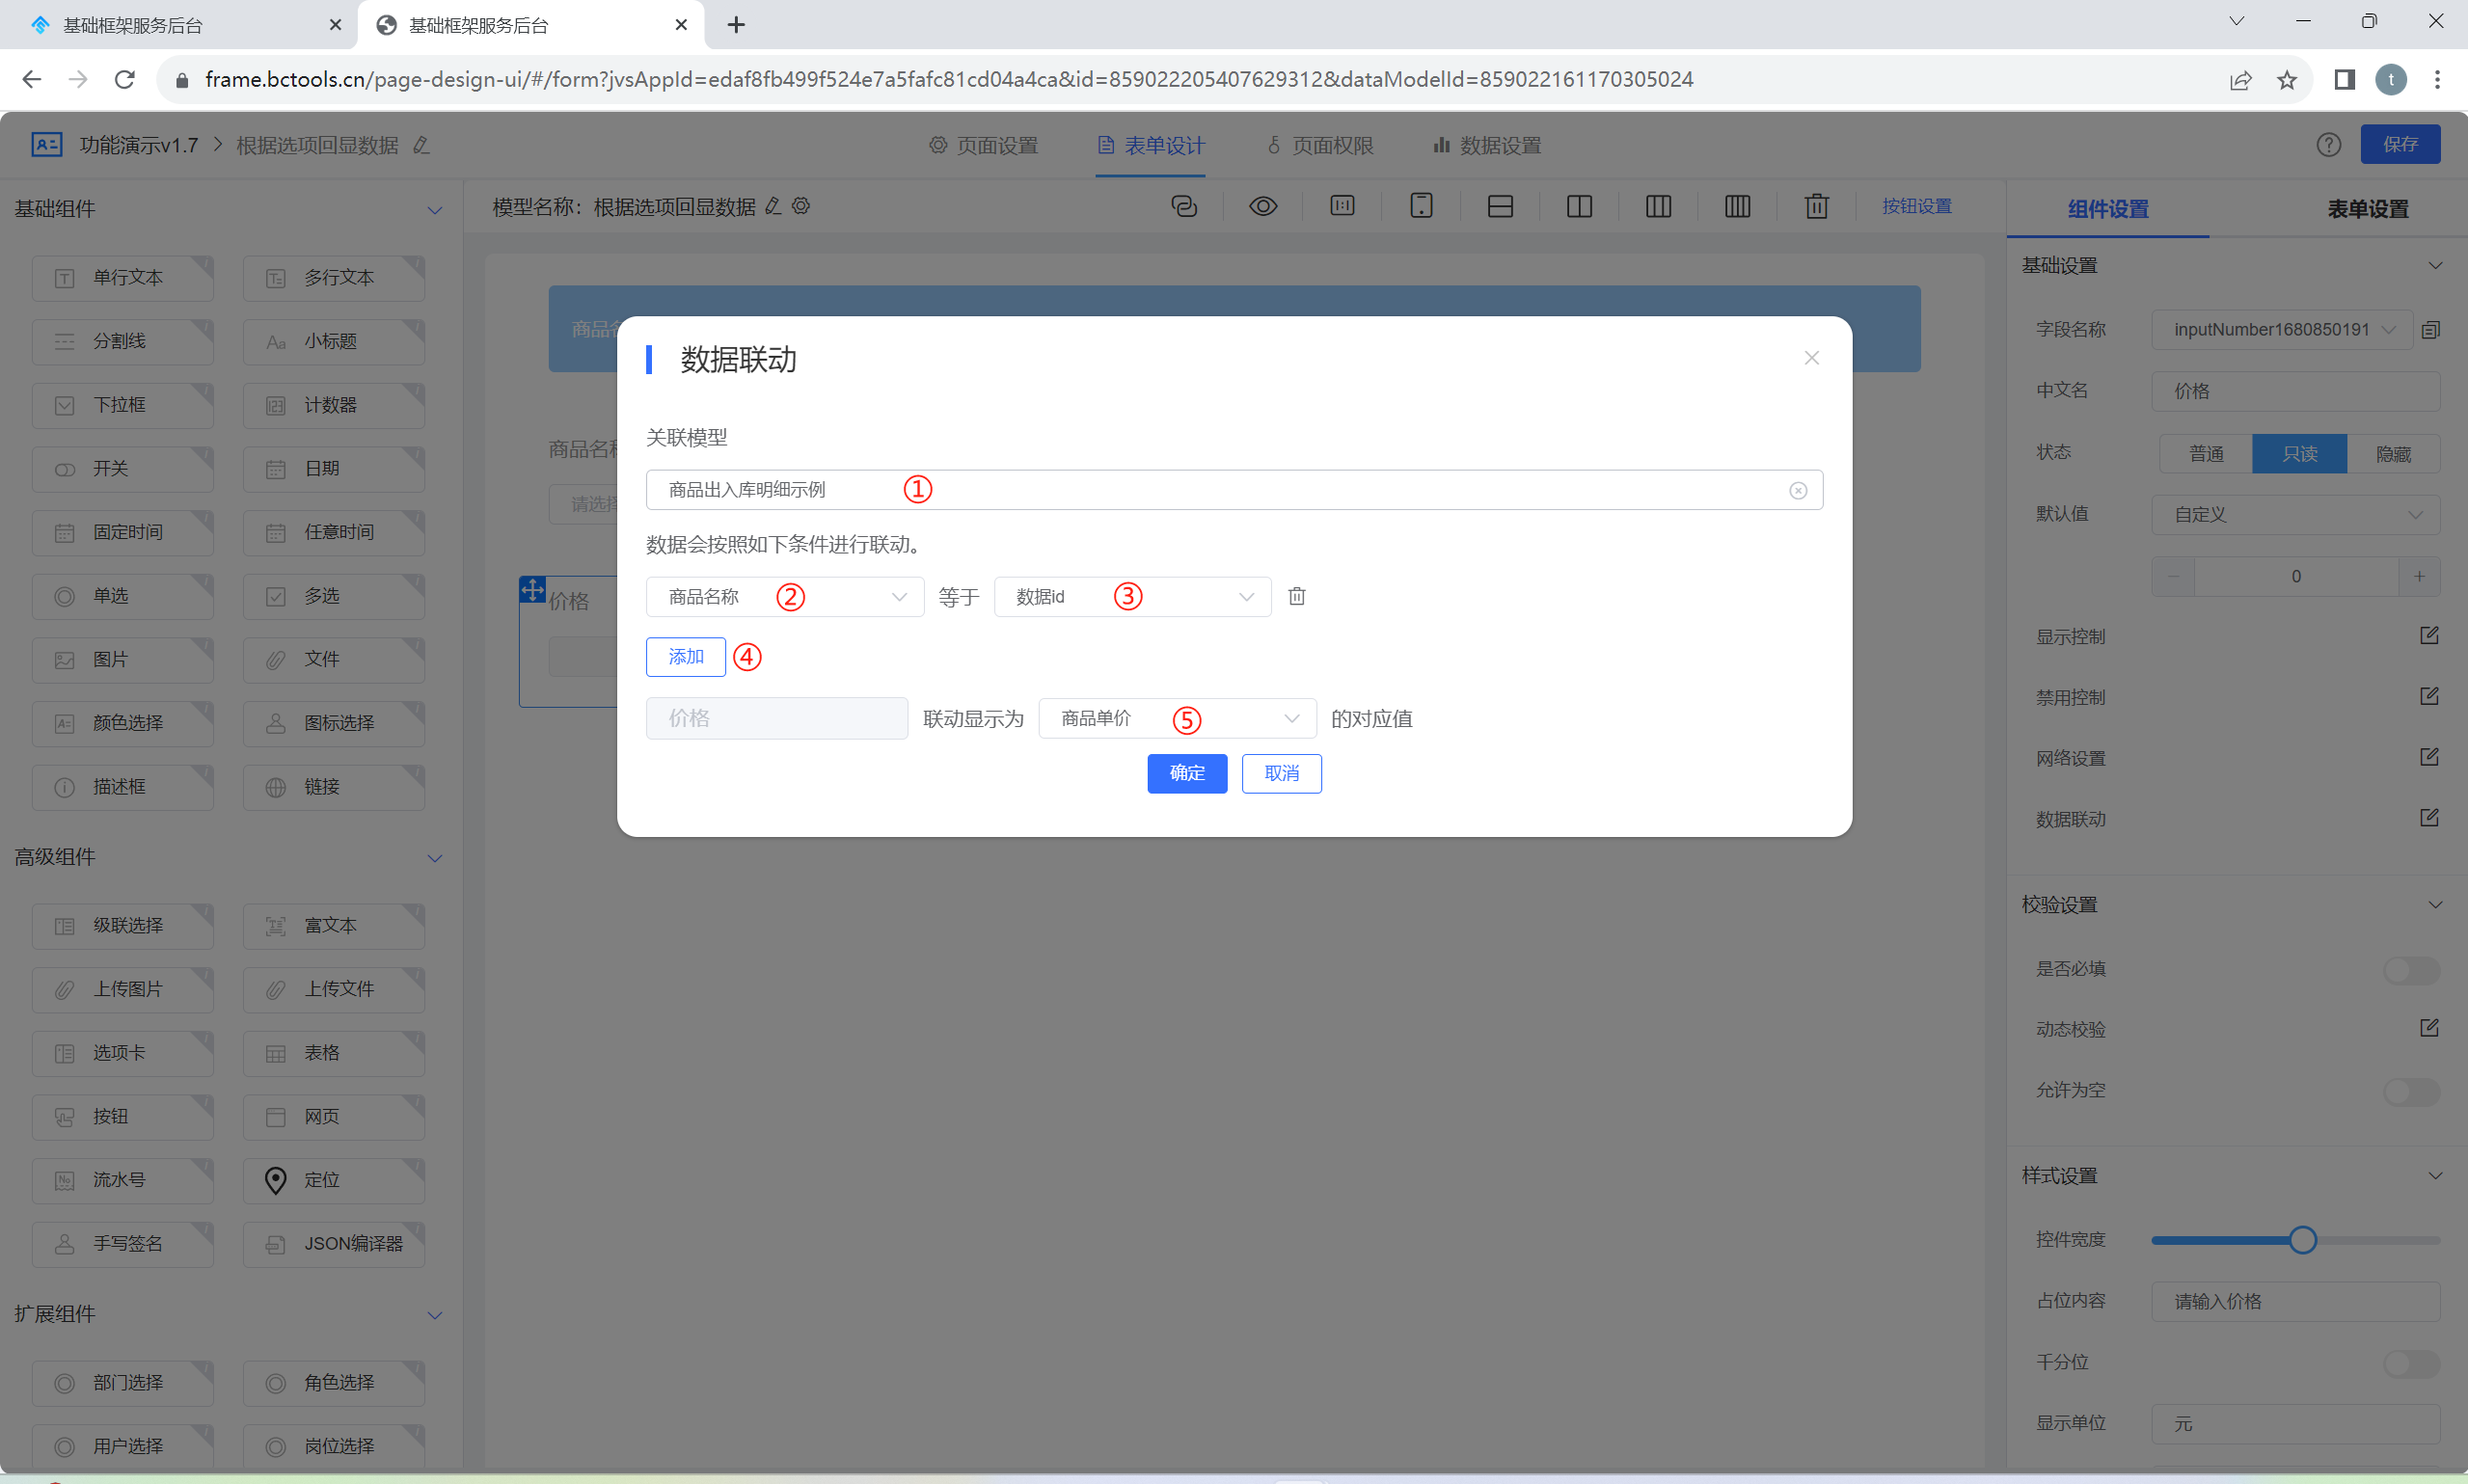Adjust the 控件宽度 slider handle
The width and height of the screenshot is (2468, 1484).
pos(2302,1240)
